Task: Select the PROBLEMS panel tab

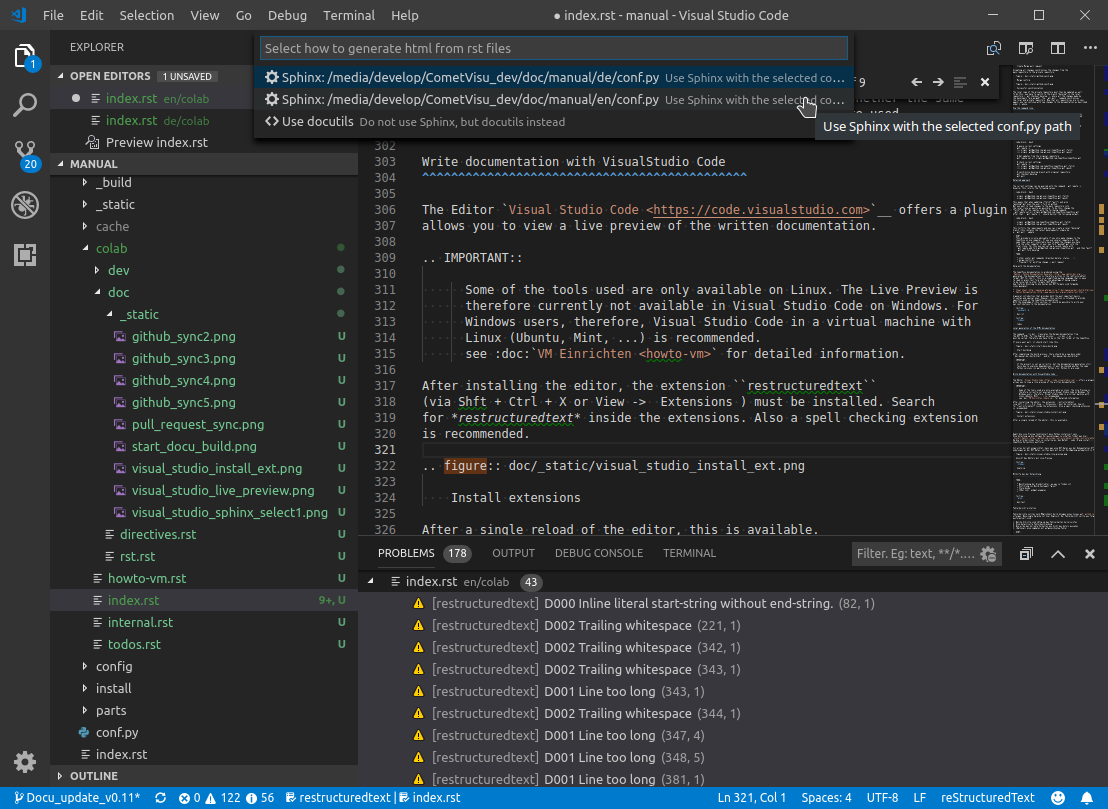Action: (x=406, y=553)
